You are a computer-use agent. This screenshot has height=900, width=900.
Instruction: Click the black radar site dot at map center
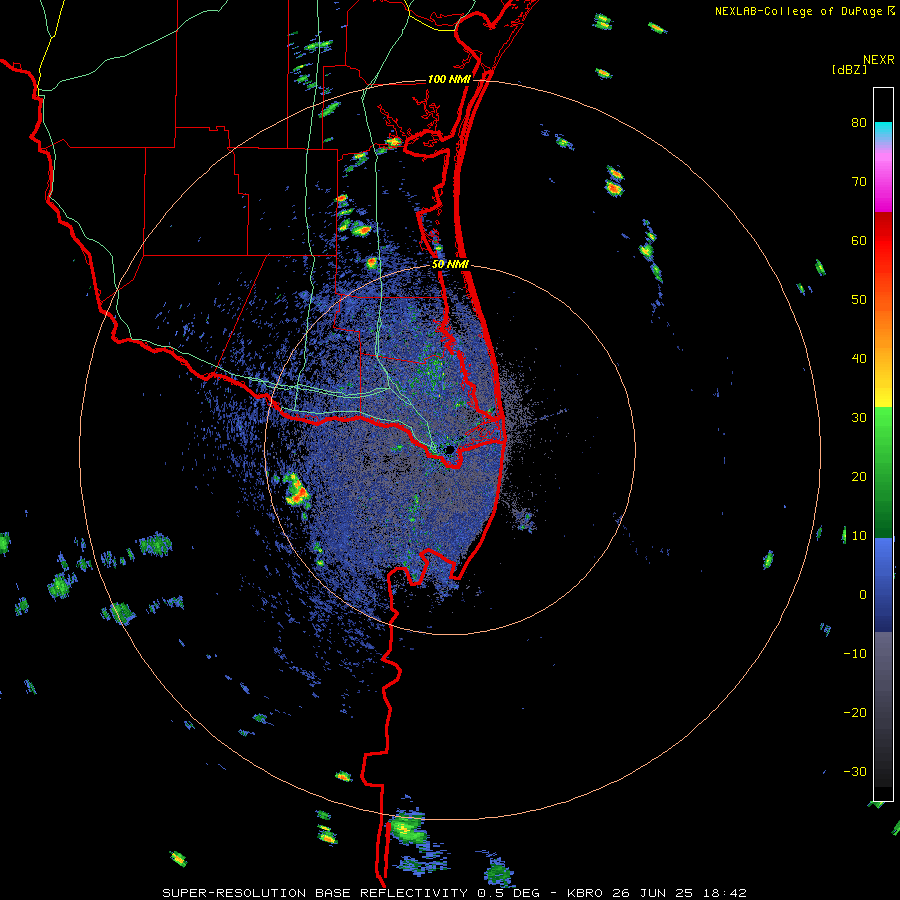pos(449,449)
